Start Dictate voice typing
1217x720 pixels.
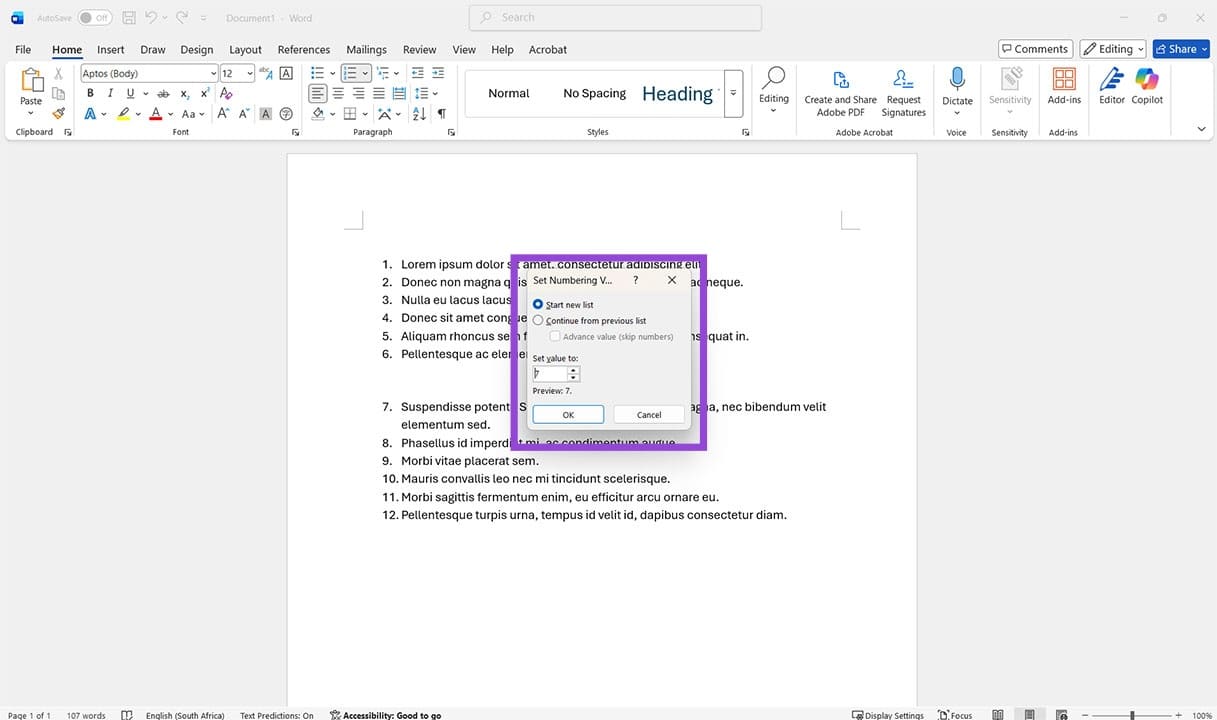[956, 88]
